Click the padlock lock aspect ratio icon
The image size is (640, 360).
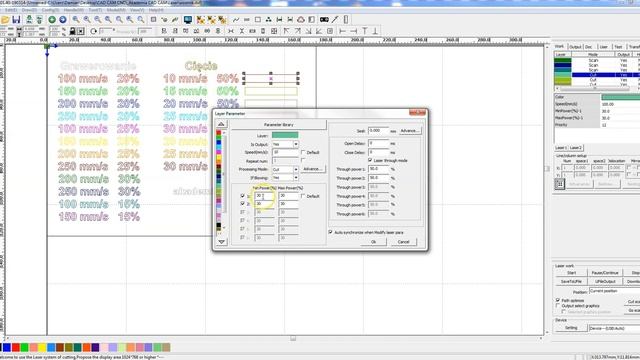tap(72, 31)
